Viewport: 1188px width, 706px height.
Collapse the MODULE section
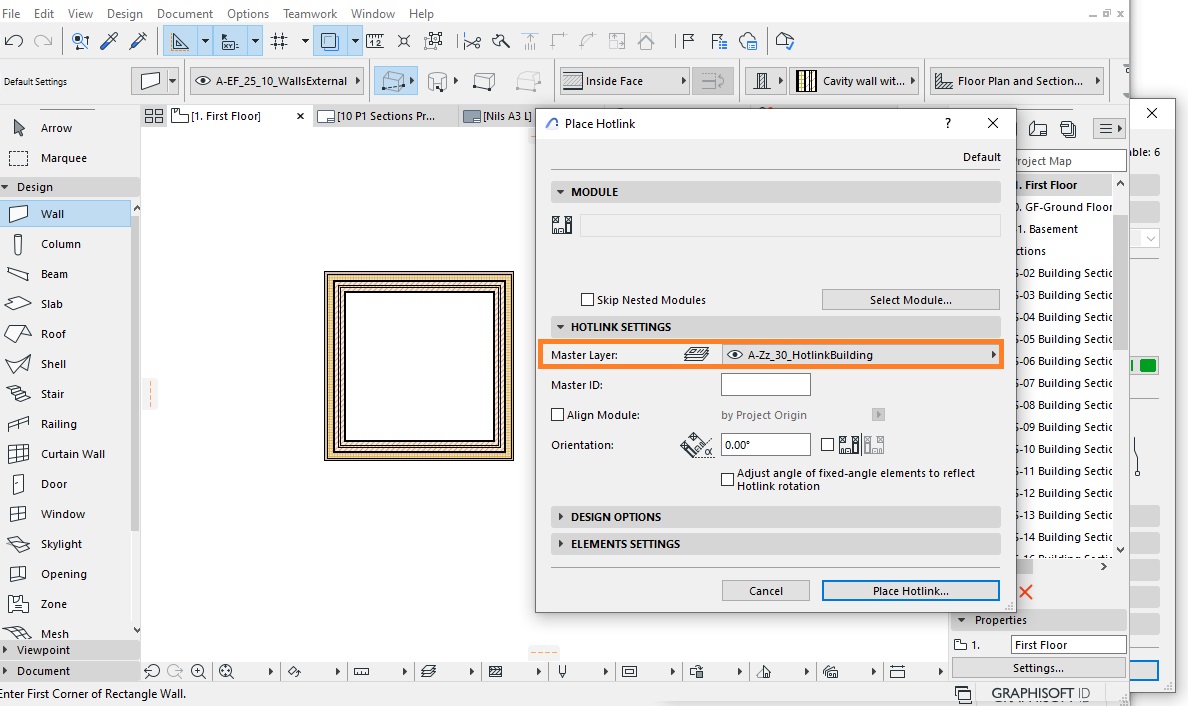561,192
